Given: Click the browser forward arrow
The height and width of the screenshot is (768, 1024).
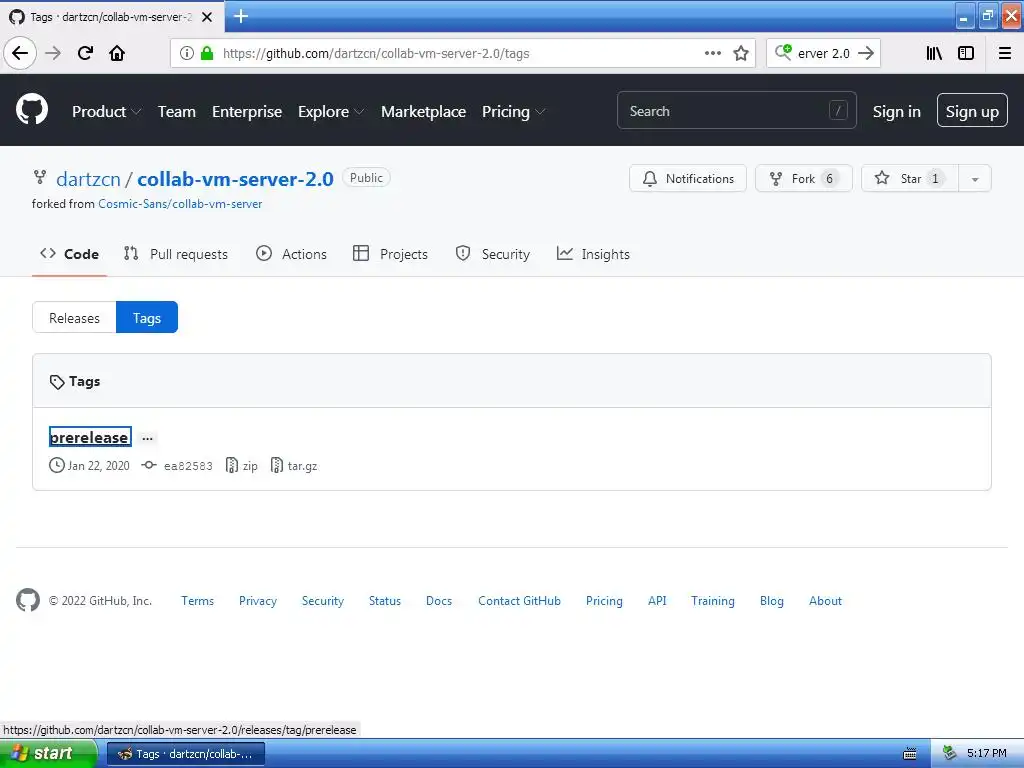Looking at the screenshot, I should (53, 53).
